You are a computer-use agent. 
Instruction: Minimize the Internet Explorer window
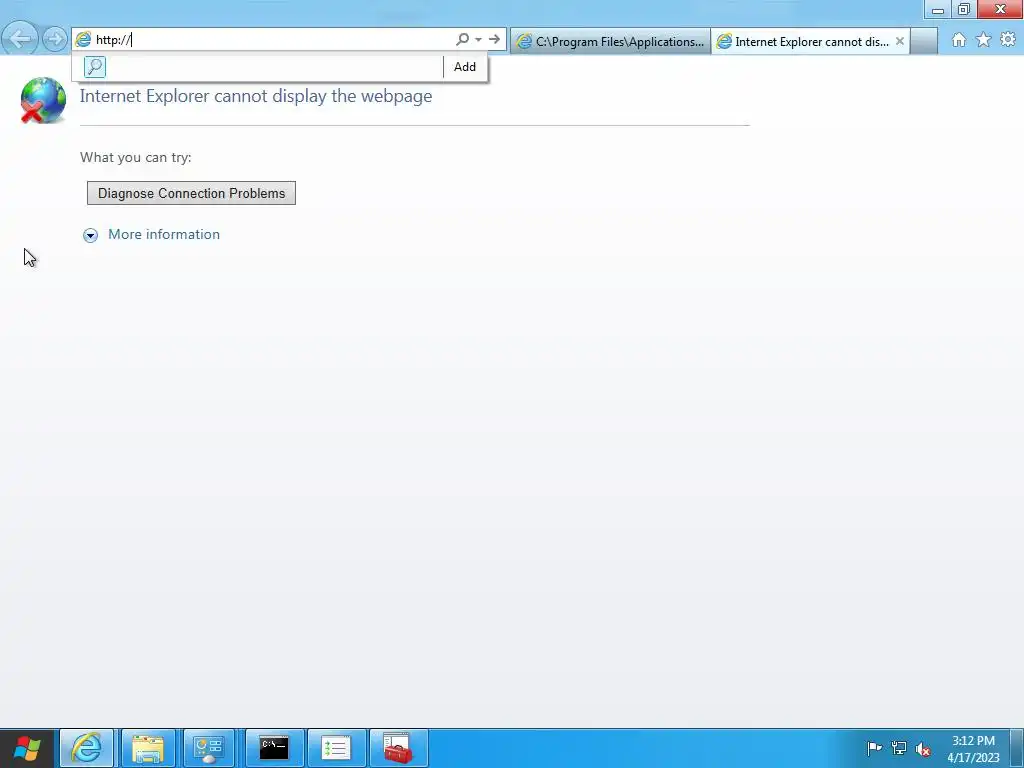tap(938, 10)
